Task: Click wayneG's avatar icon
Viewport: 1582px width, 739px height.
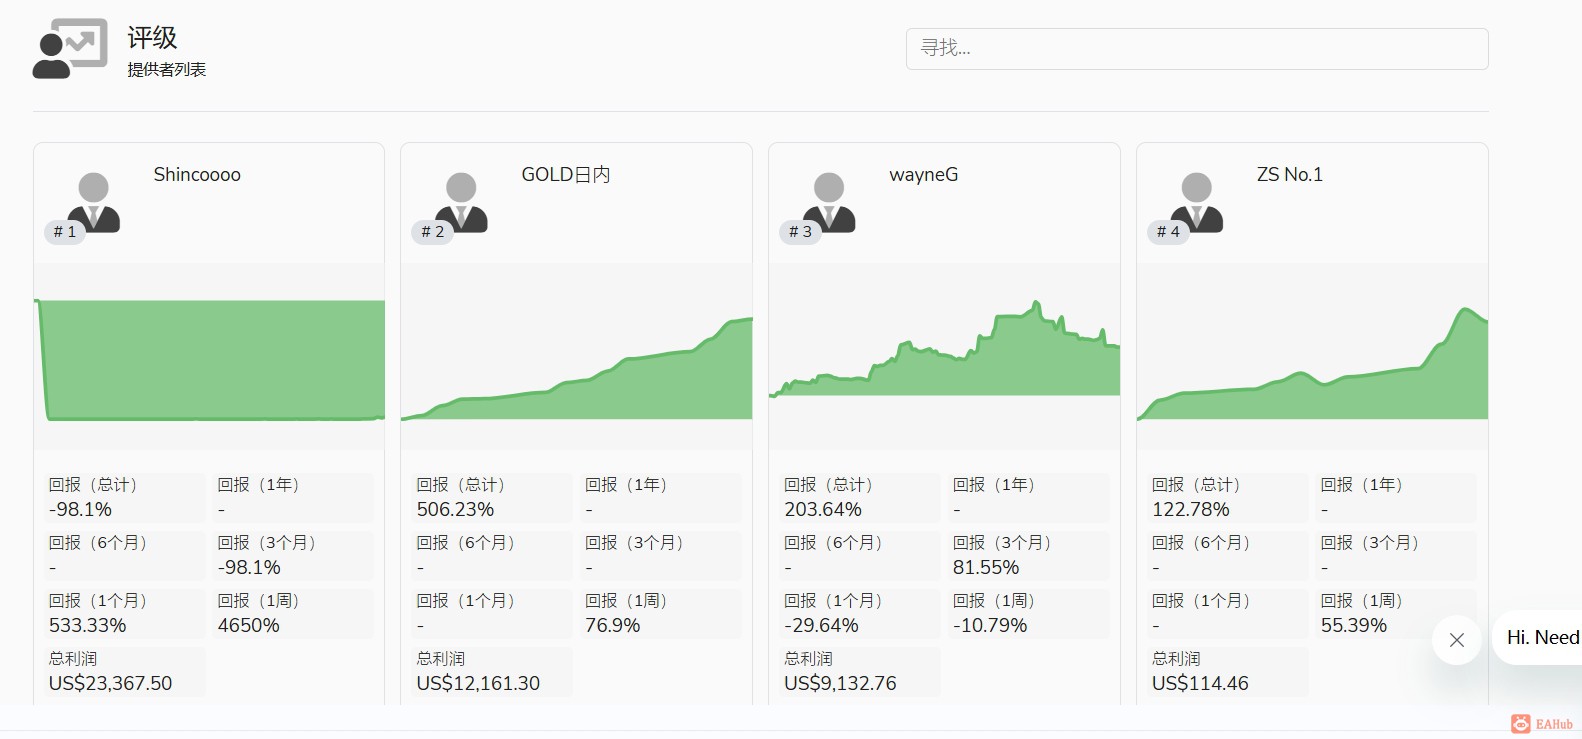Action: click(x=829, y=202)
